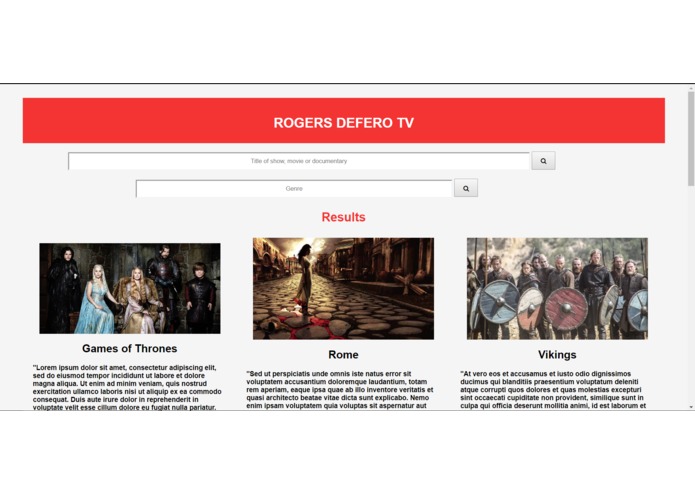Click the ROGERS DEFERO TV header
The width and height of the screenshot is (695, 494).
tap(344, 121)
